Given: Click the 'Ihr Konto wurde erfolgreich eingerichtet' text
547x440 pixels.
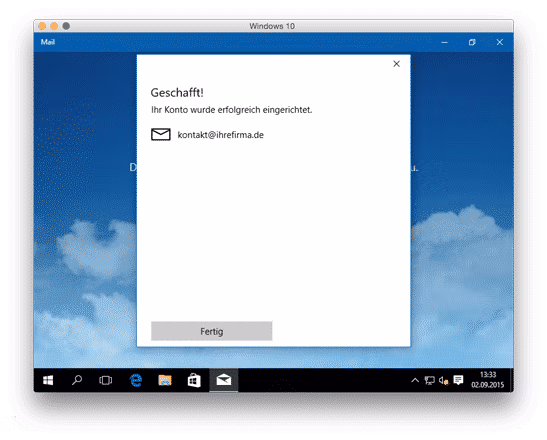Looking at the screenshot, I should [x=231, y=110].
